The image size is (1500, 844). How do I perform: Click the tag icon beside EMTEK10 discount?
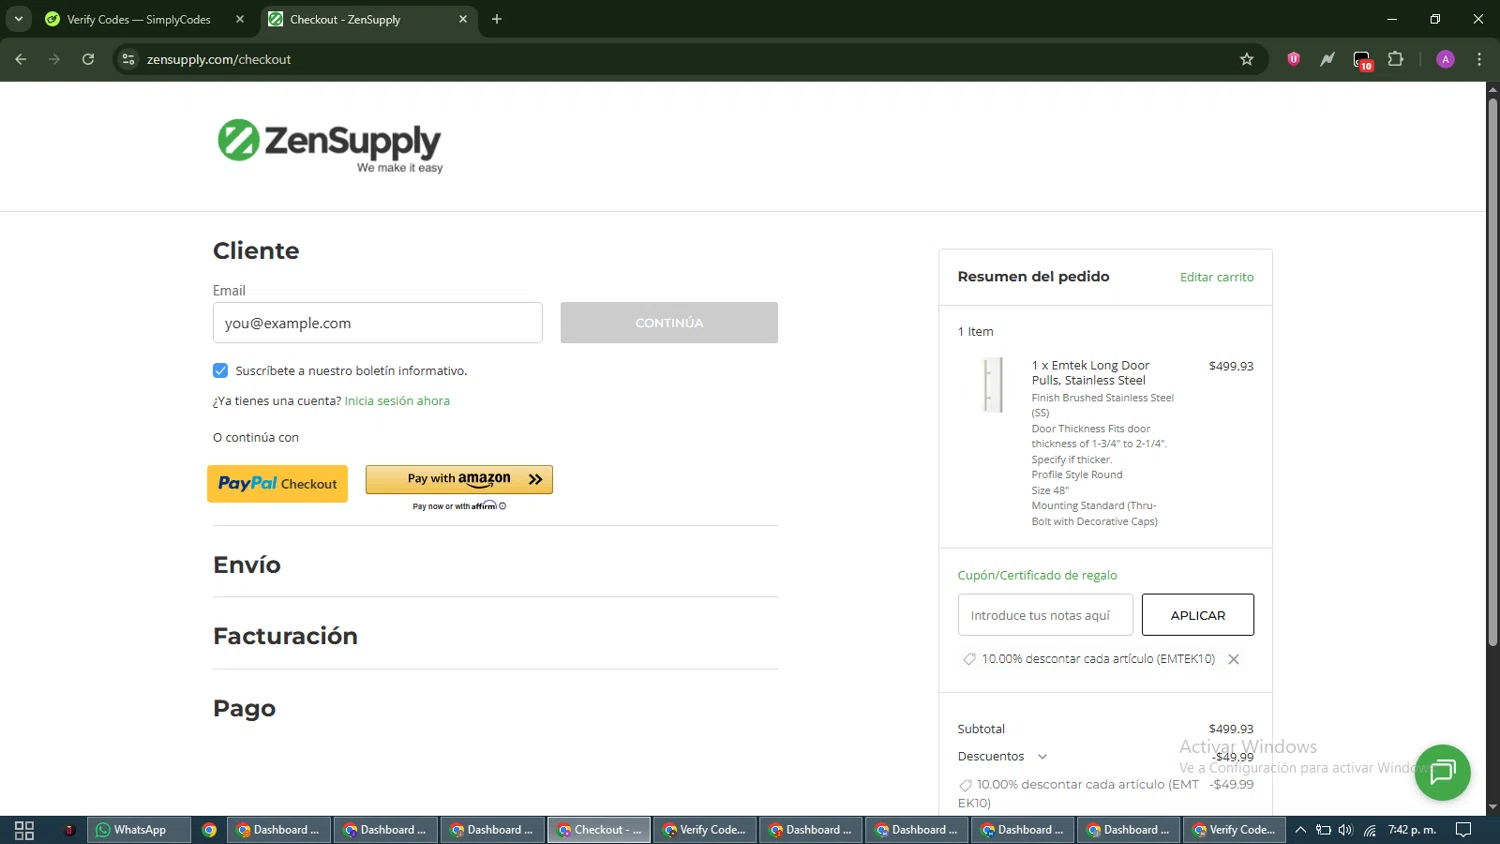(x=969, y=659)
